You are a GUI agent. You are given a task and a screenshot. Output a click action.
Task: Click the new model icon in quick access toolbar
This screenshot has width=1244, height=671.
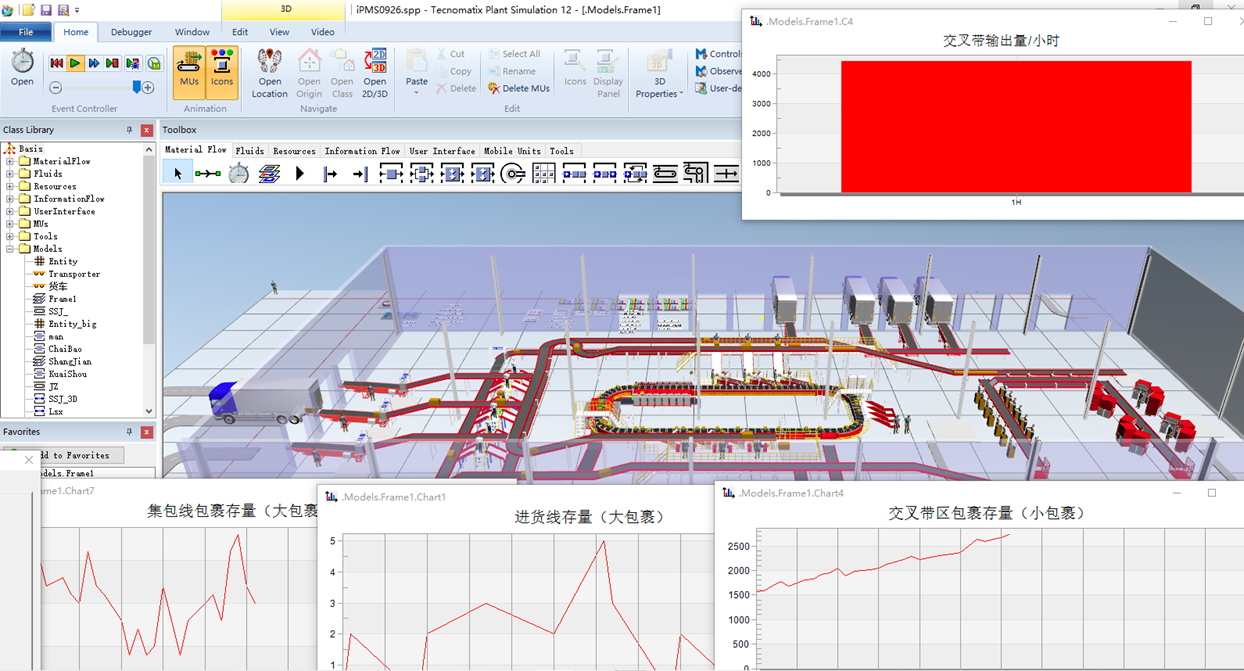(27, 9)
